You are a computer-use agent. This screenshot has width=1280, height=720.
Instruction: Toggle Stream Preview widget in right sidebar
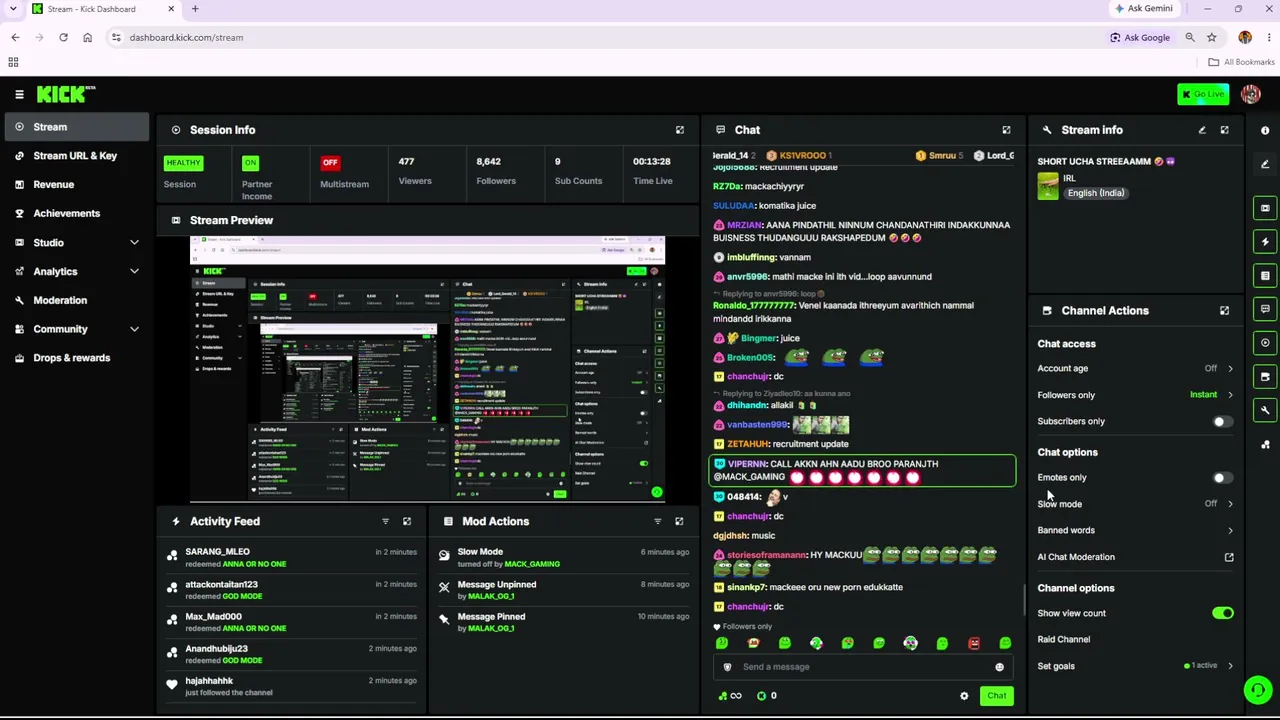(1265, 208)
